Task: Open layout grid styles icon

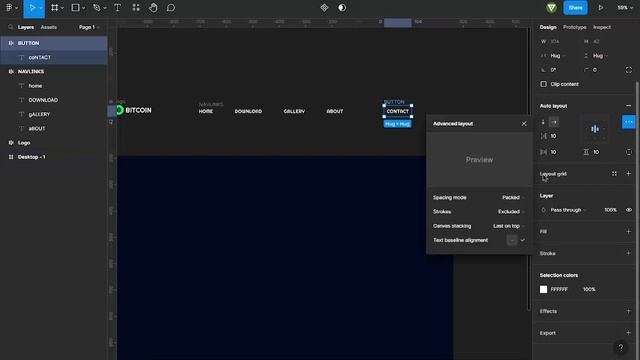Action: point(614,174)
